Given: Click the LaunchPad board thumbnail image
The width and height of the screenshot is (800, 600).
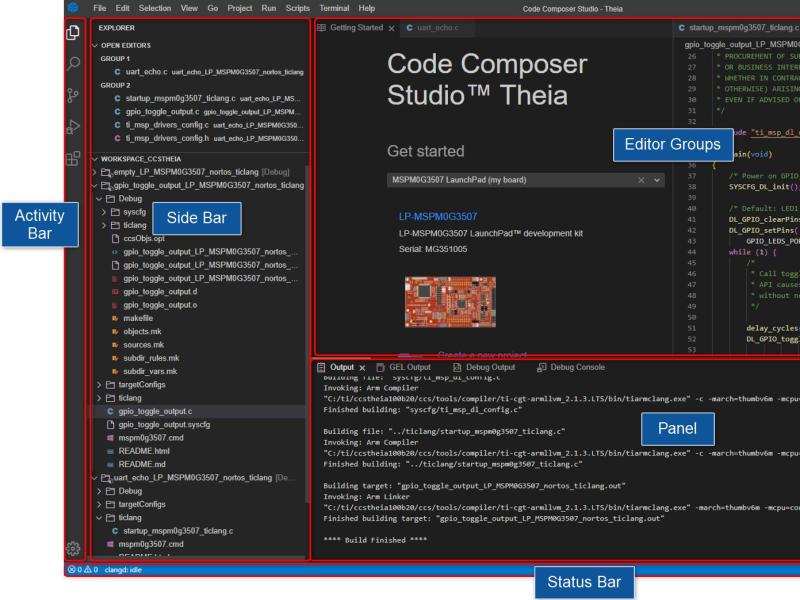Looking at the screenshot, I should tap(450, 302).
